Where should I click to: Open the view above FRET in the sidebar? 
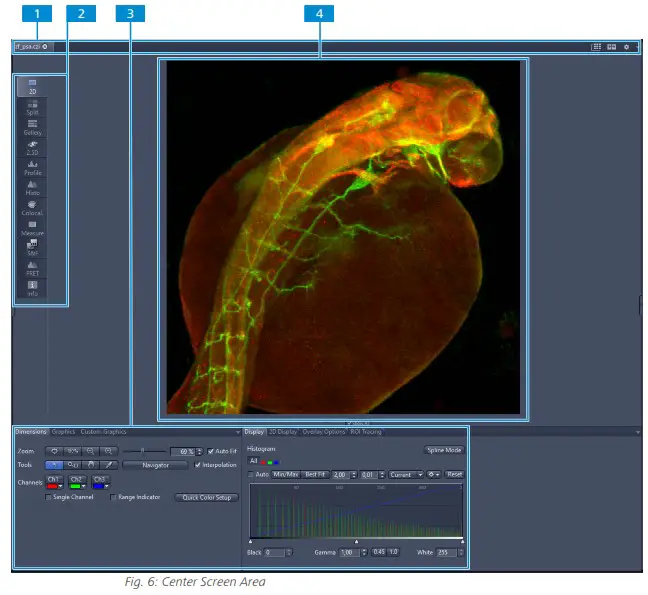[32, 248]
